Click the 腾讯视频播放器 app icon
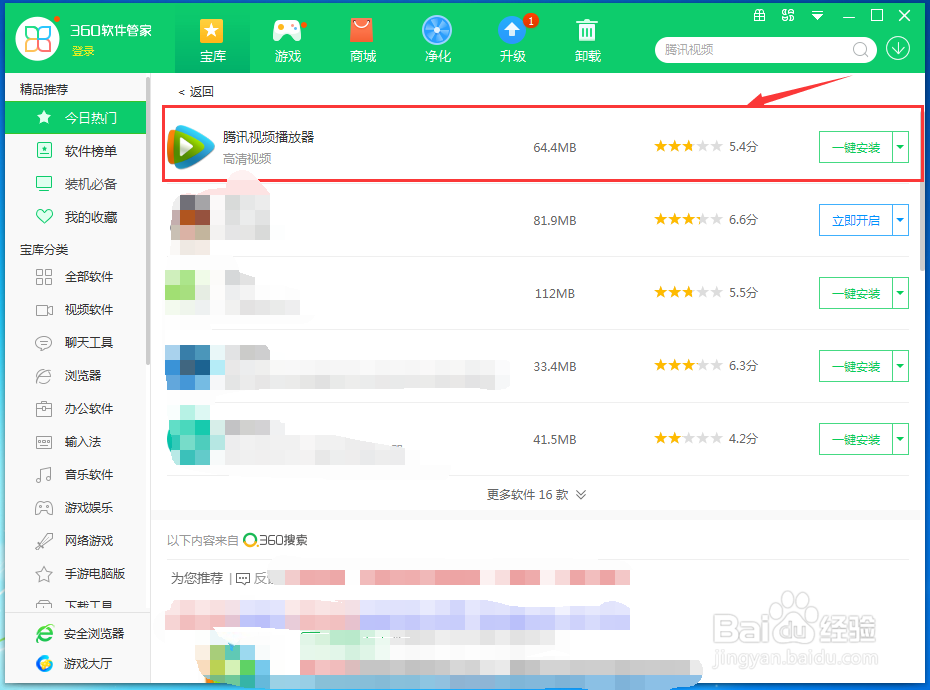The image size is (930, 690). click(190, 146)
